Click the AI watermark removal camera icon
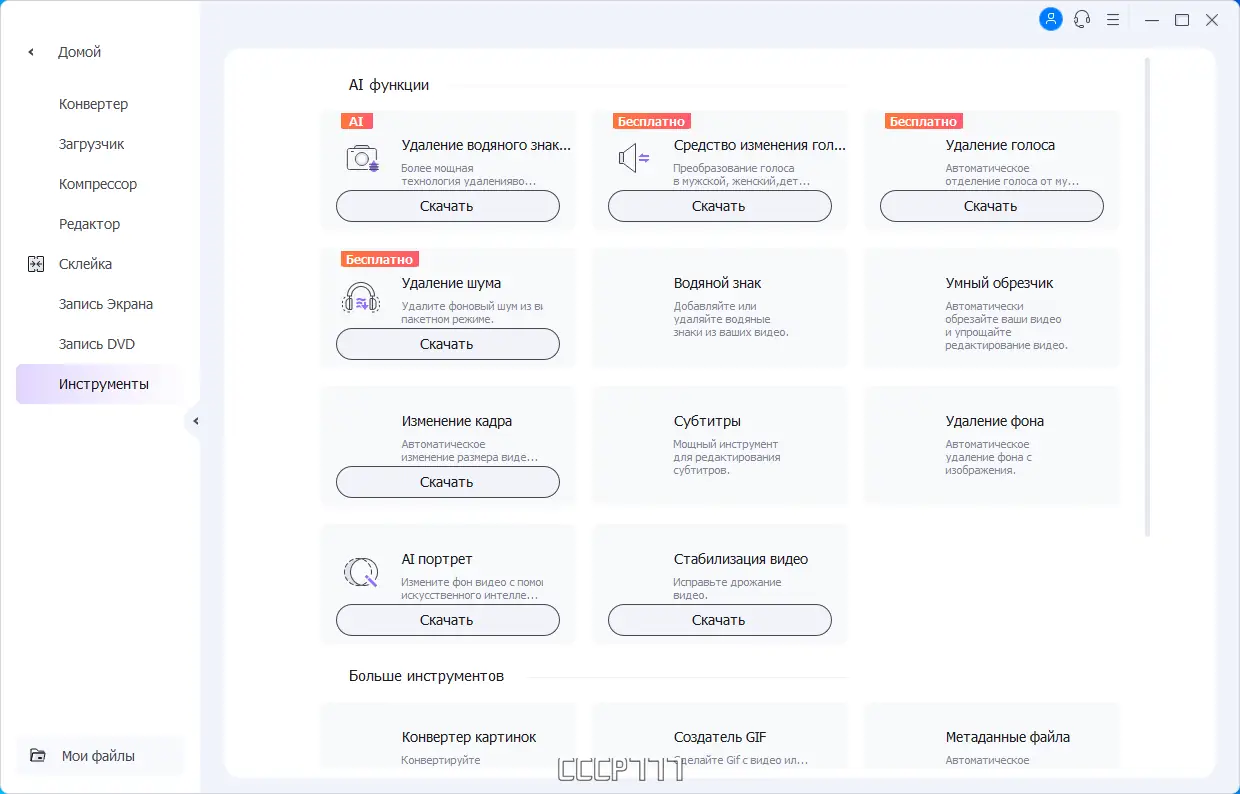Viewport: 1240px width, 794px height. coord(362,159)
